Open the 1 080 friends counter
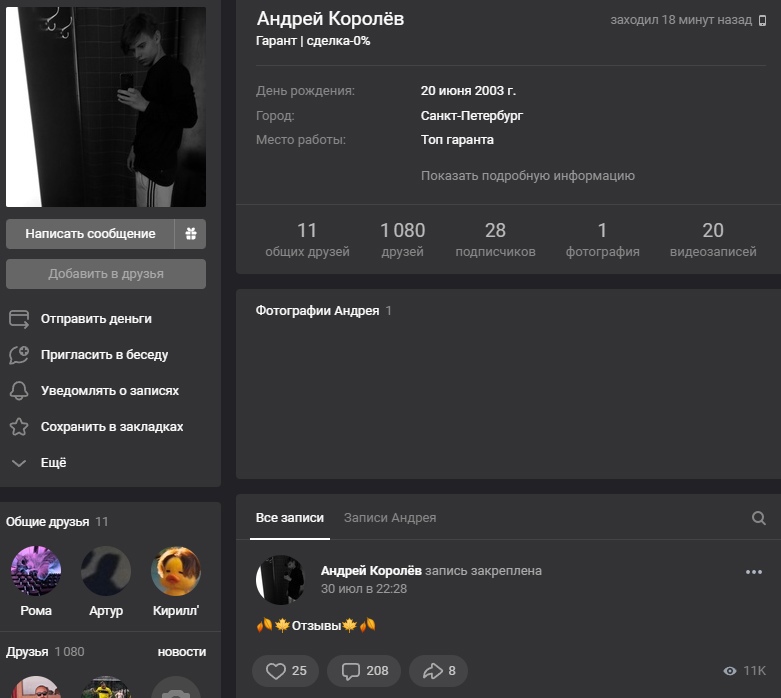The width and height of the screenshot is (781, 698). (x=402, y=240)
